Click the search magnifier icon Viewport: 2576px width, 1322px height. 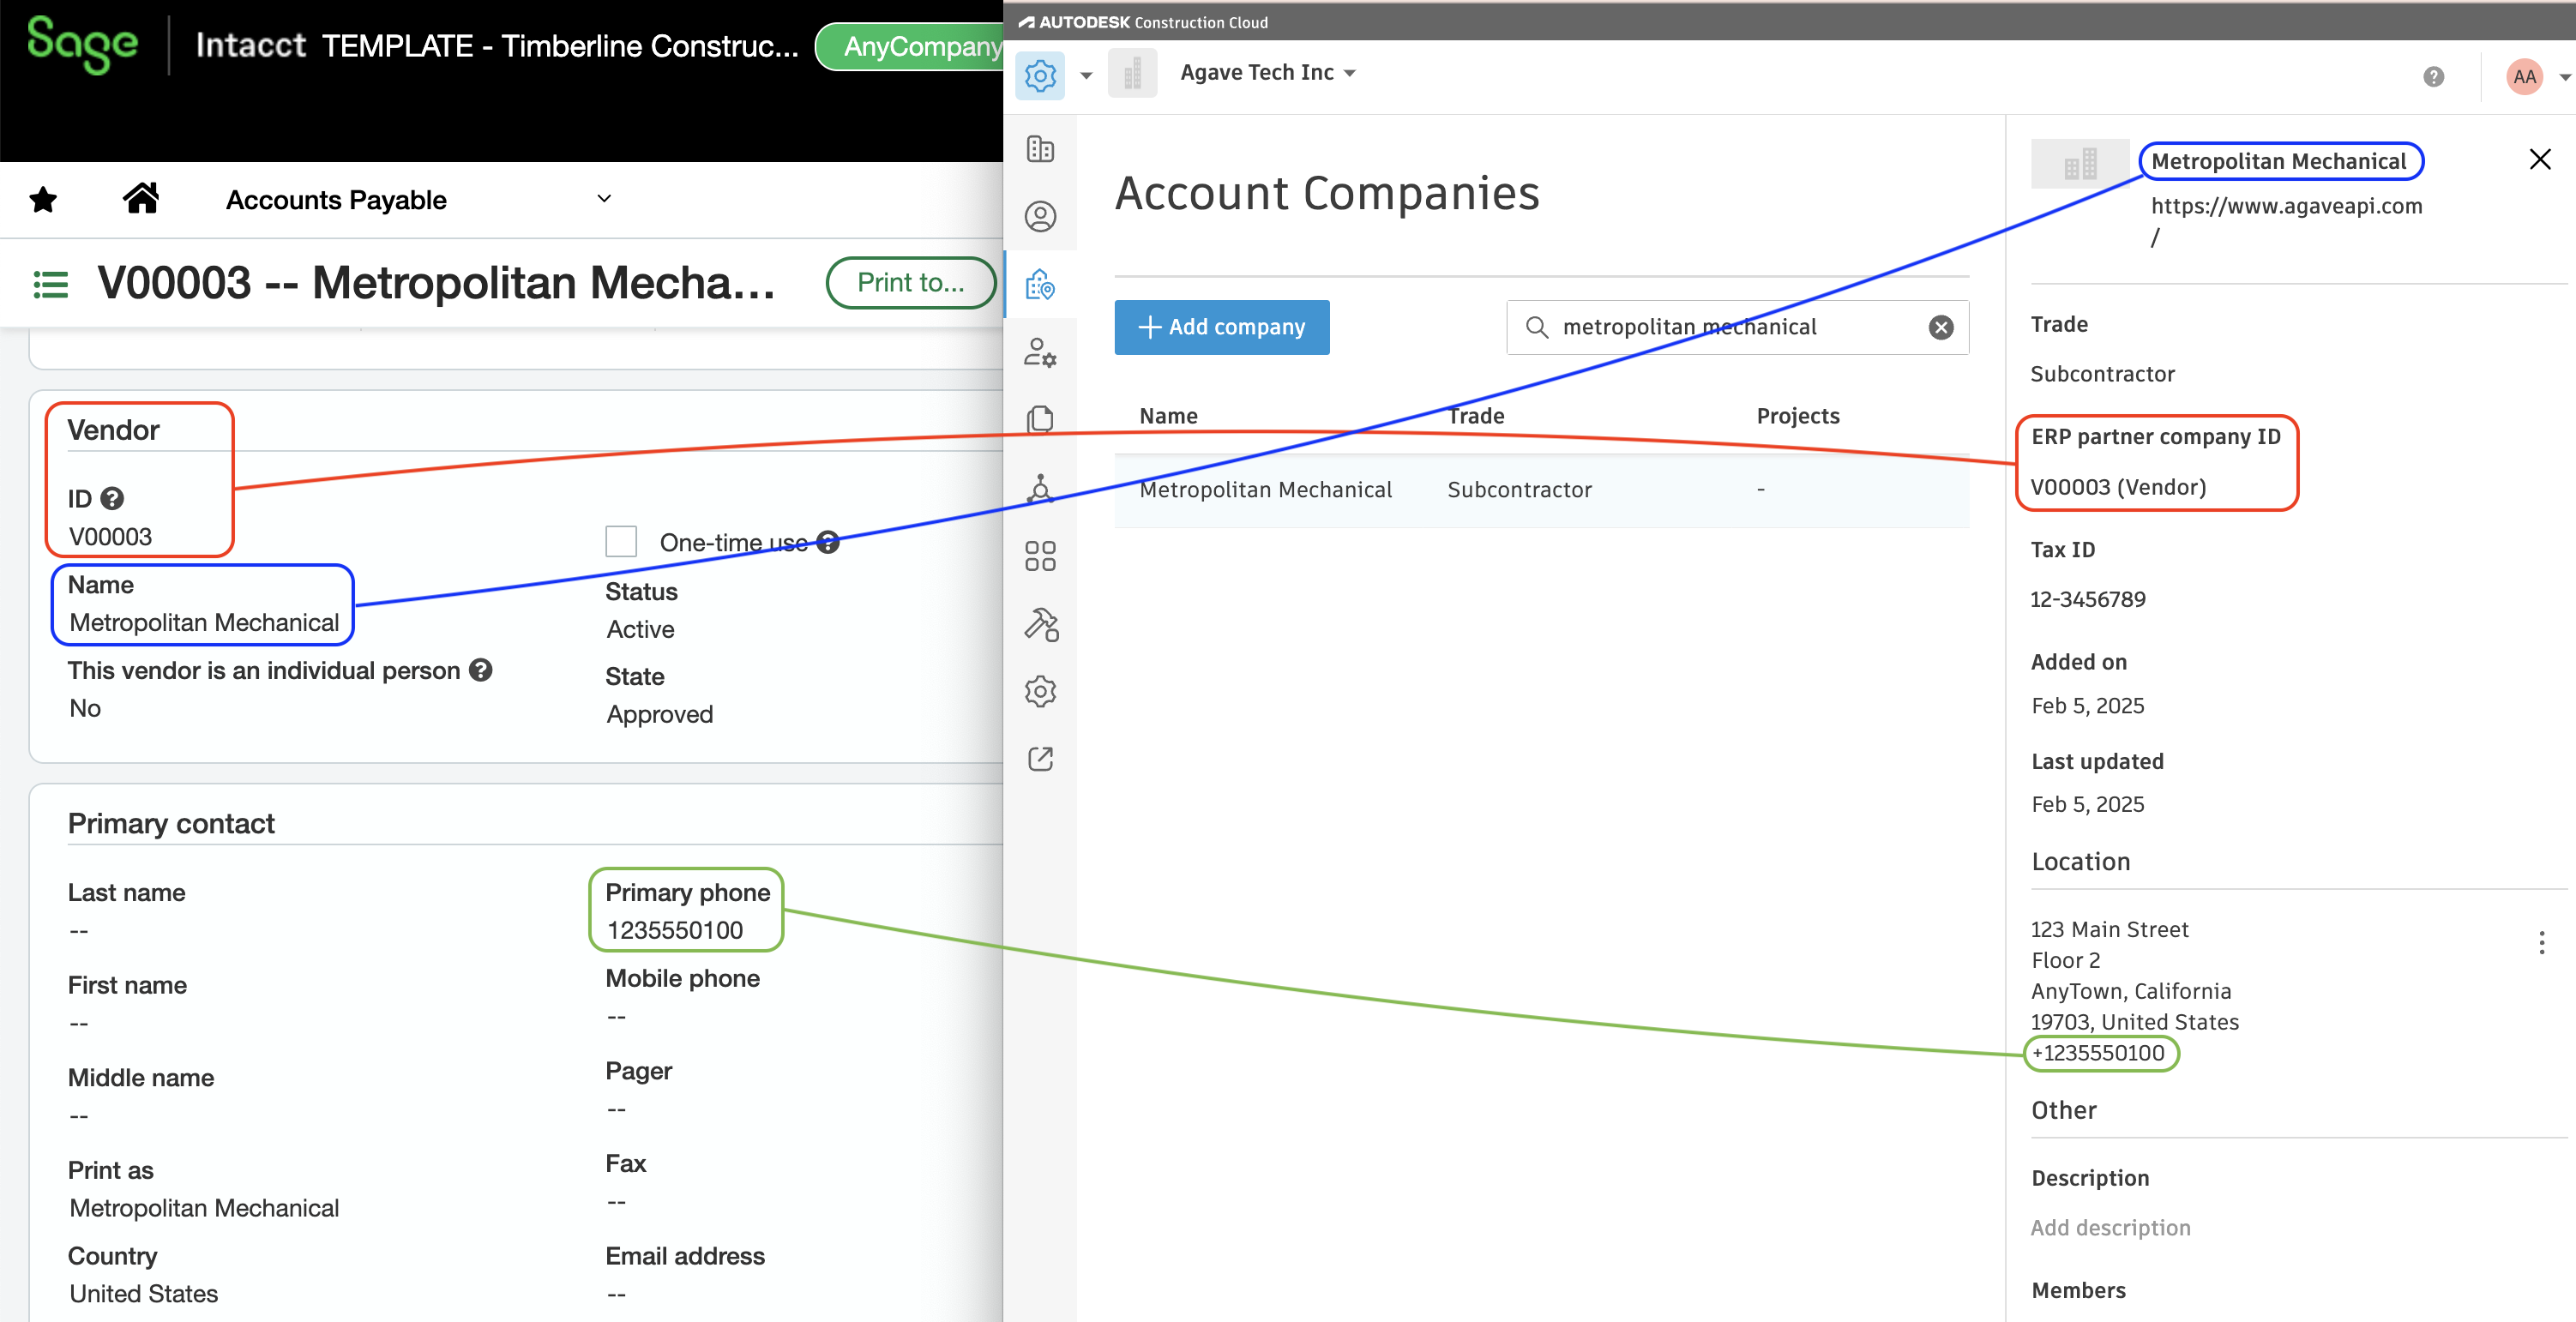tap(1537, 327)
